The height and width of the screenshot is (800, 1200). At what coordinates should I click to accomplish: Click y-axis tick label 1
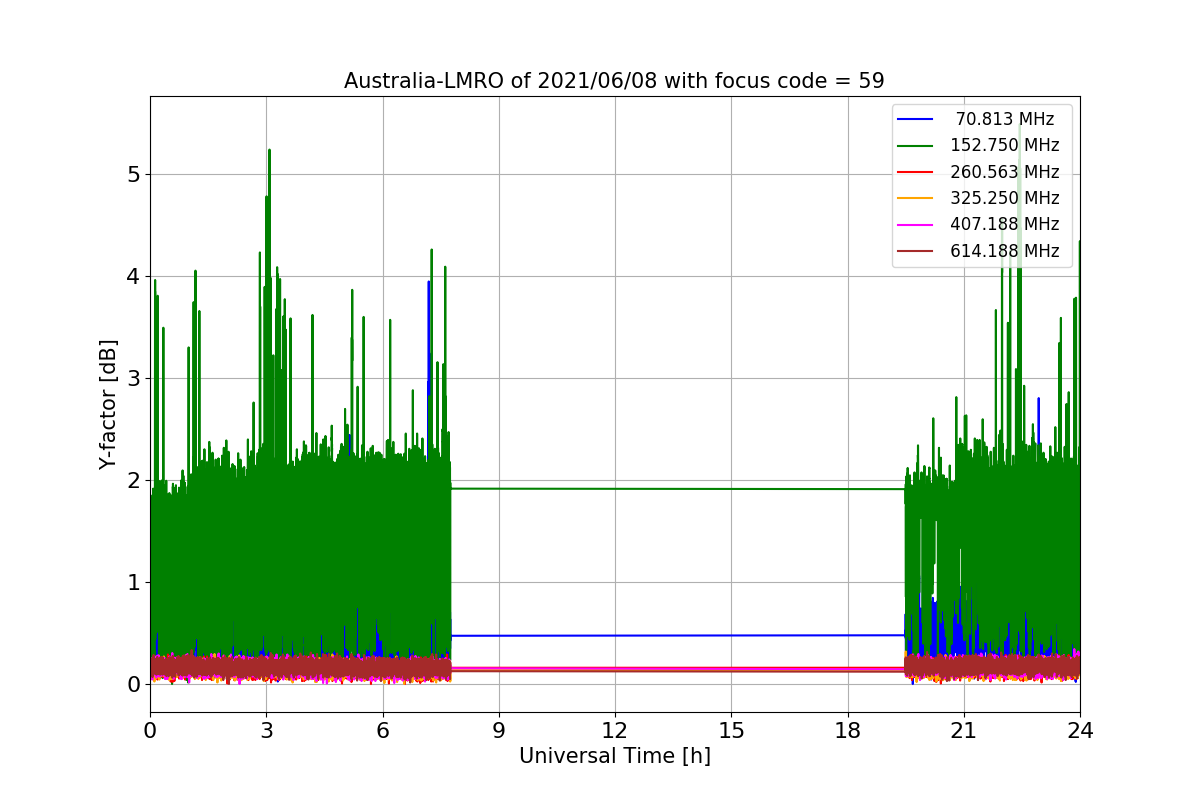pyautogui.click(x=133, y=583)
